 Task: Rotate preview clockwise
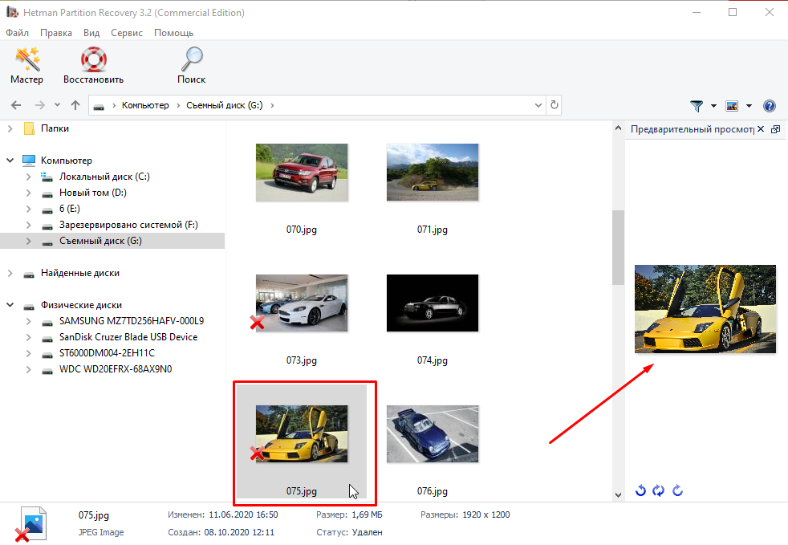tap(677, 490)
